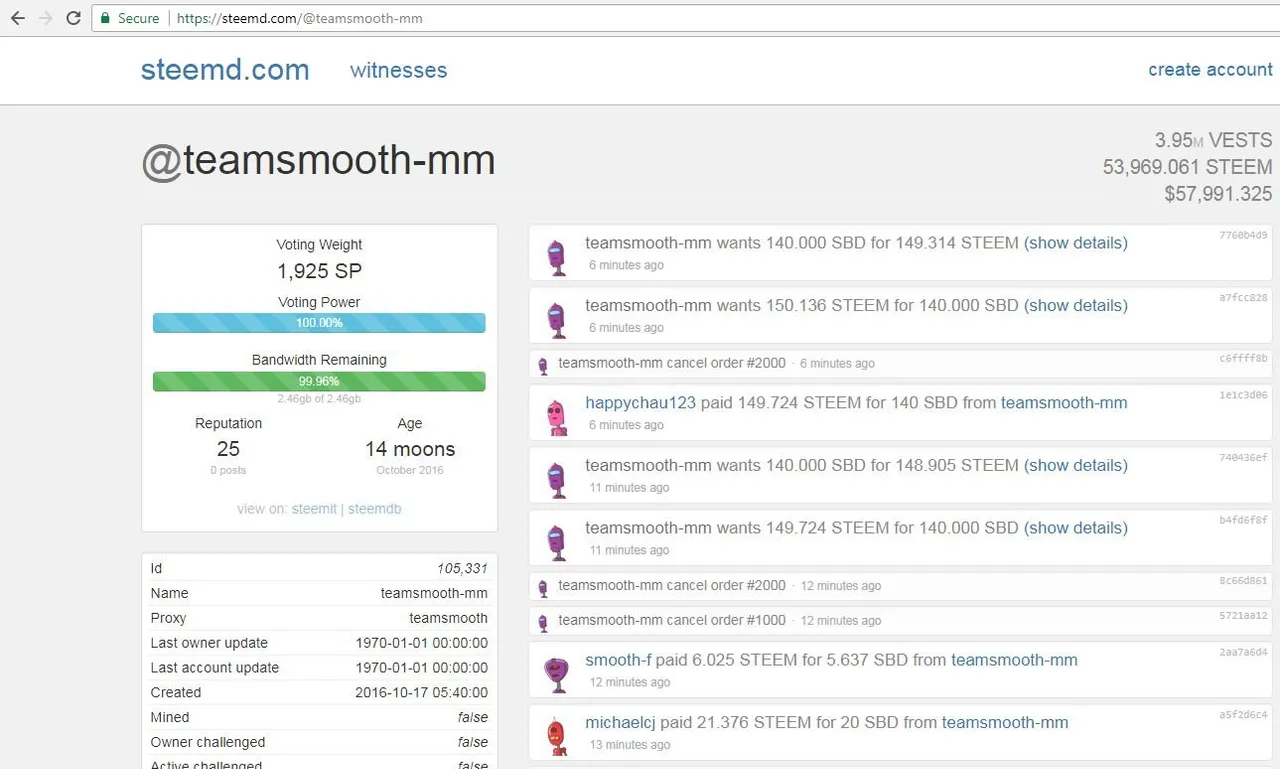Click the Bandwidth Remaining 99.96% bar
1280x769 pixels.
(x=319, y=381)
